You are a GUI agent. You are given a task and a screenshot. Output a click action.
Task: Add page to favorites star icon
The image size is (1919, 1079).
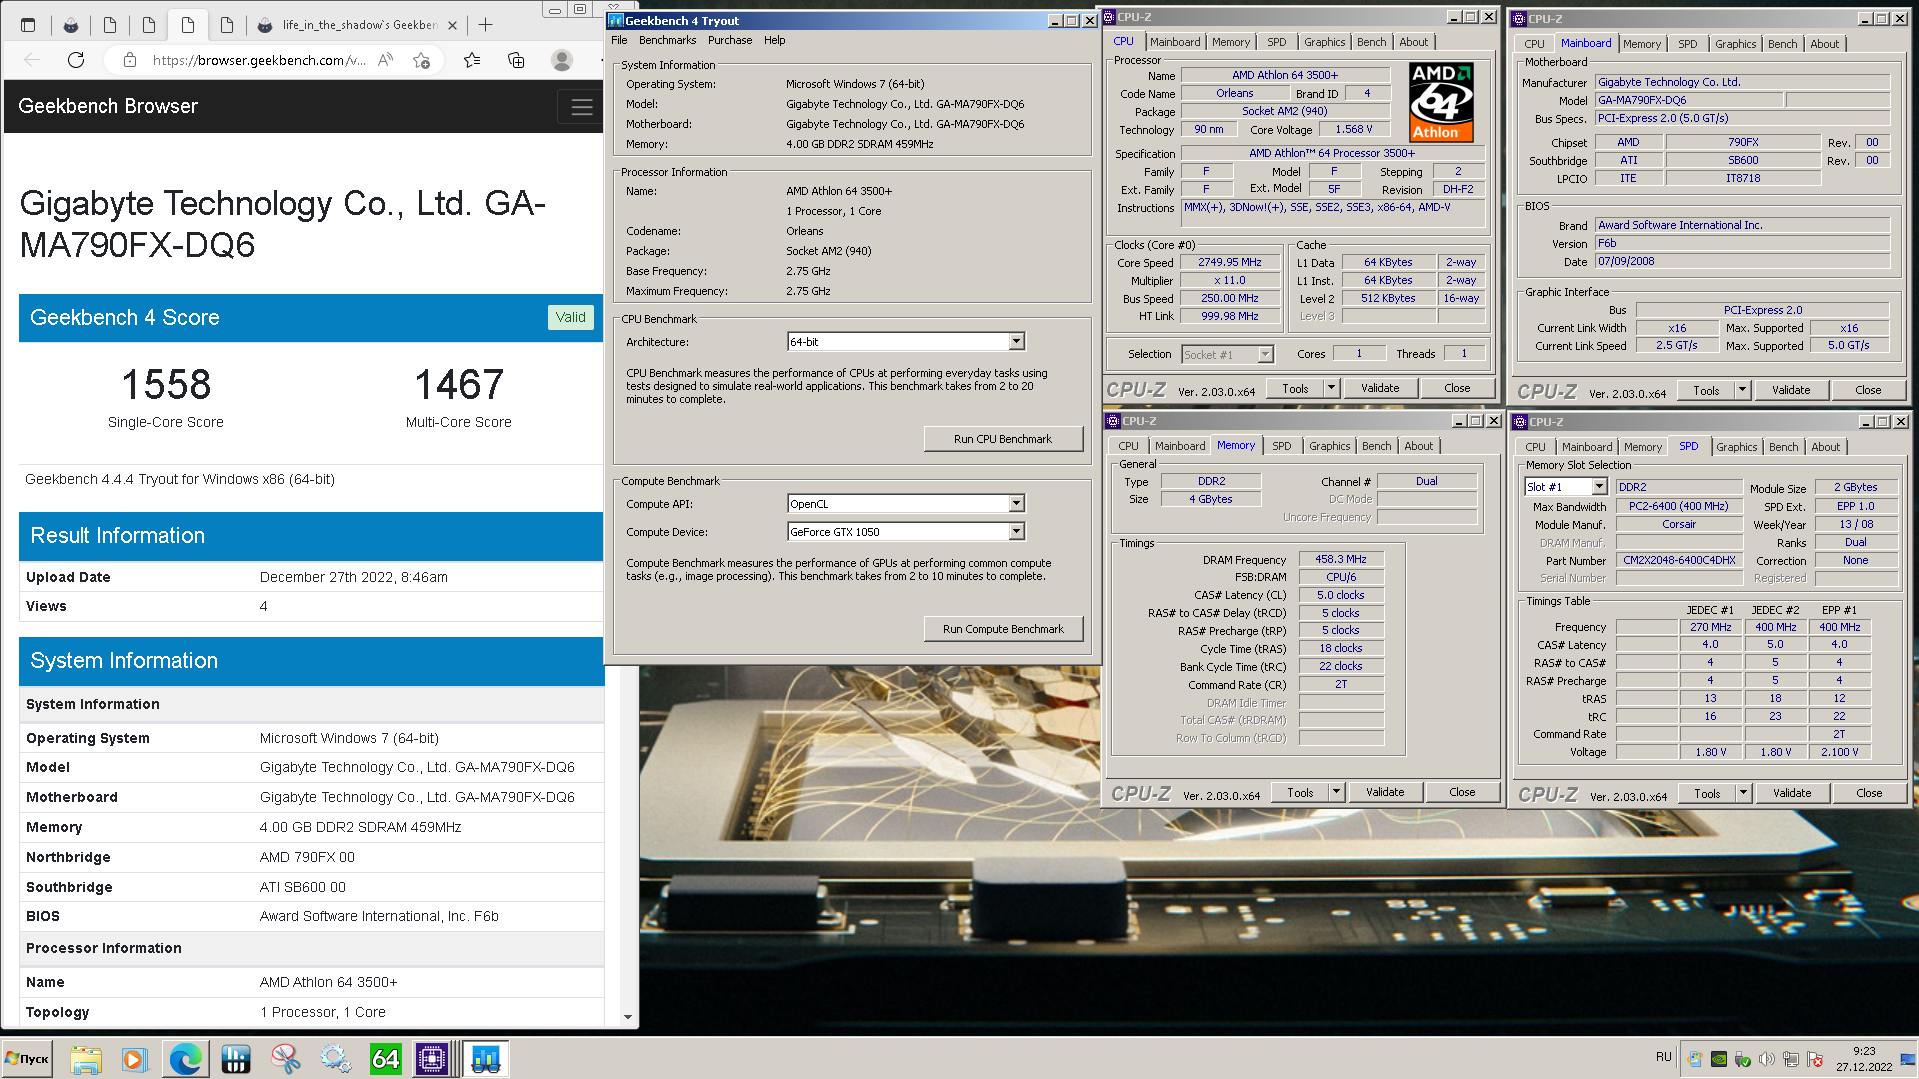coord(421,60)
